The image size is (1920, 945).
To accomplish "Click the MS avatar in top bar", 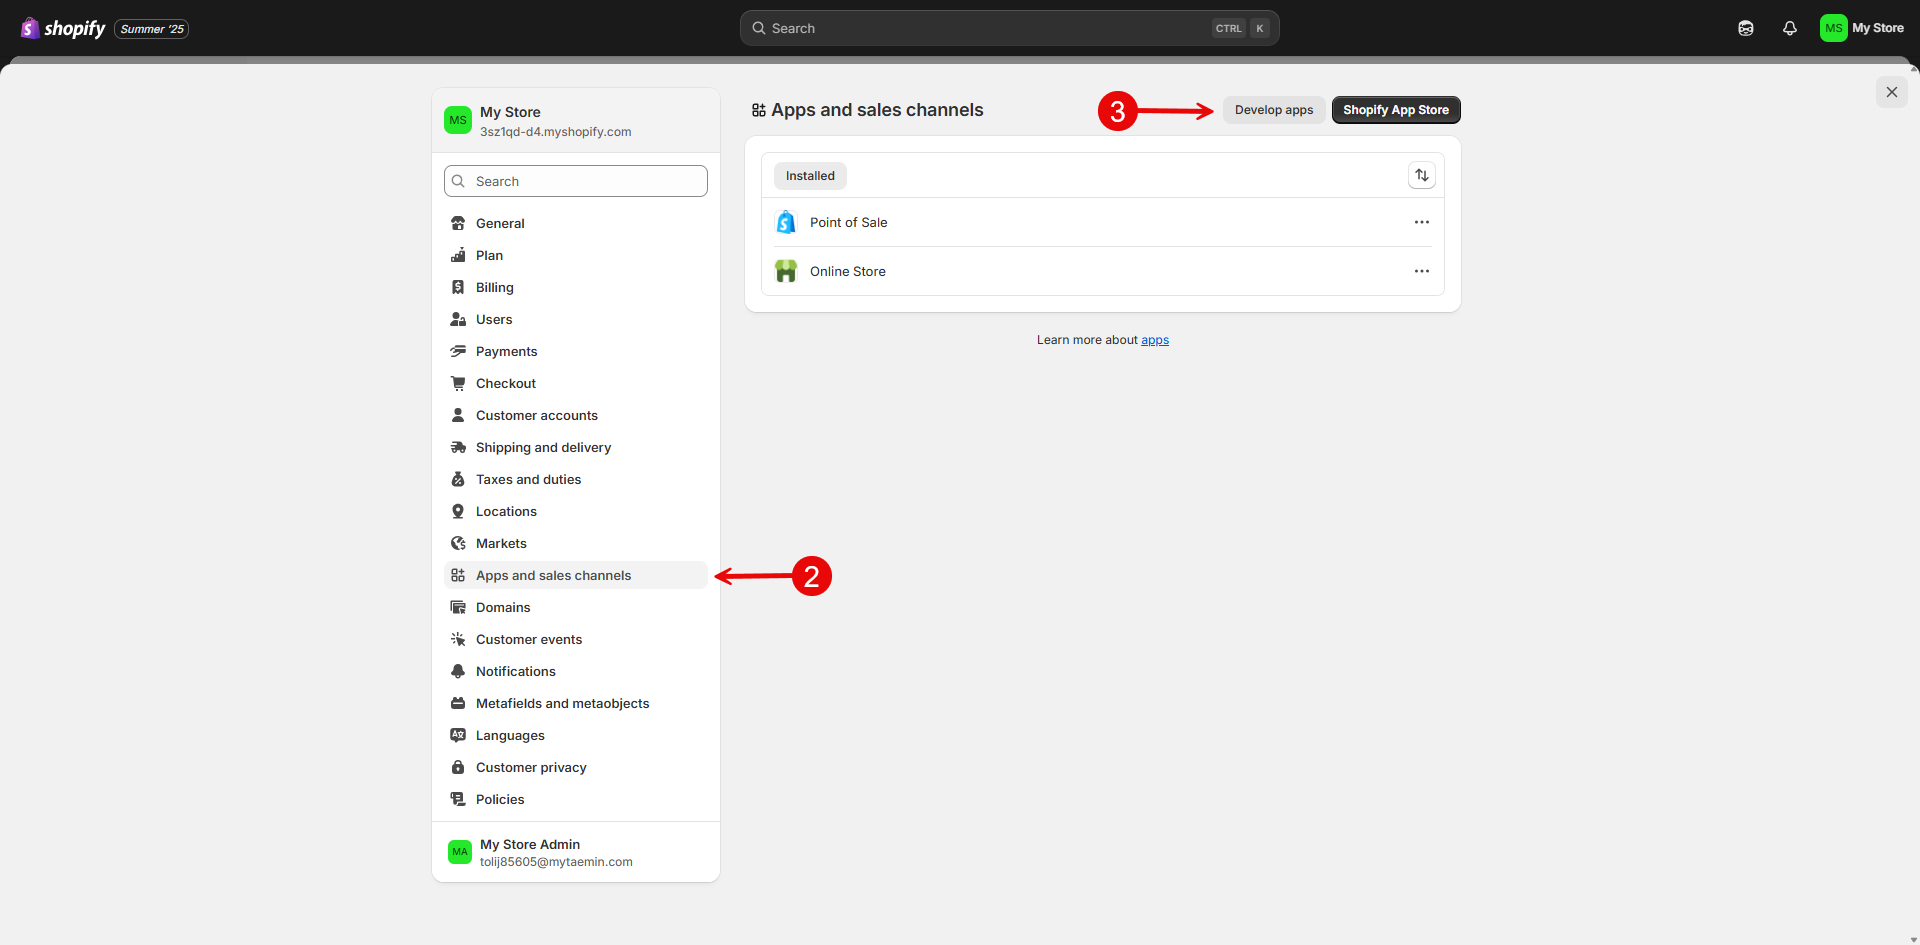I will pos(1833,28).
